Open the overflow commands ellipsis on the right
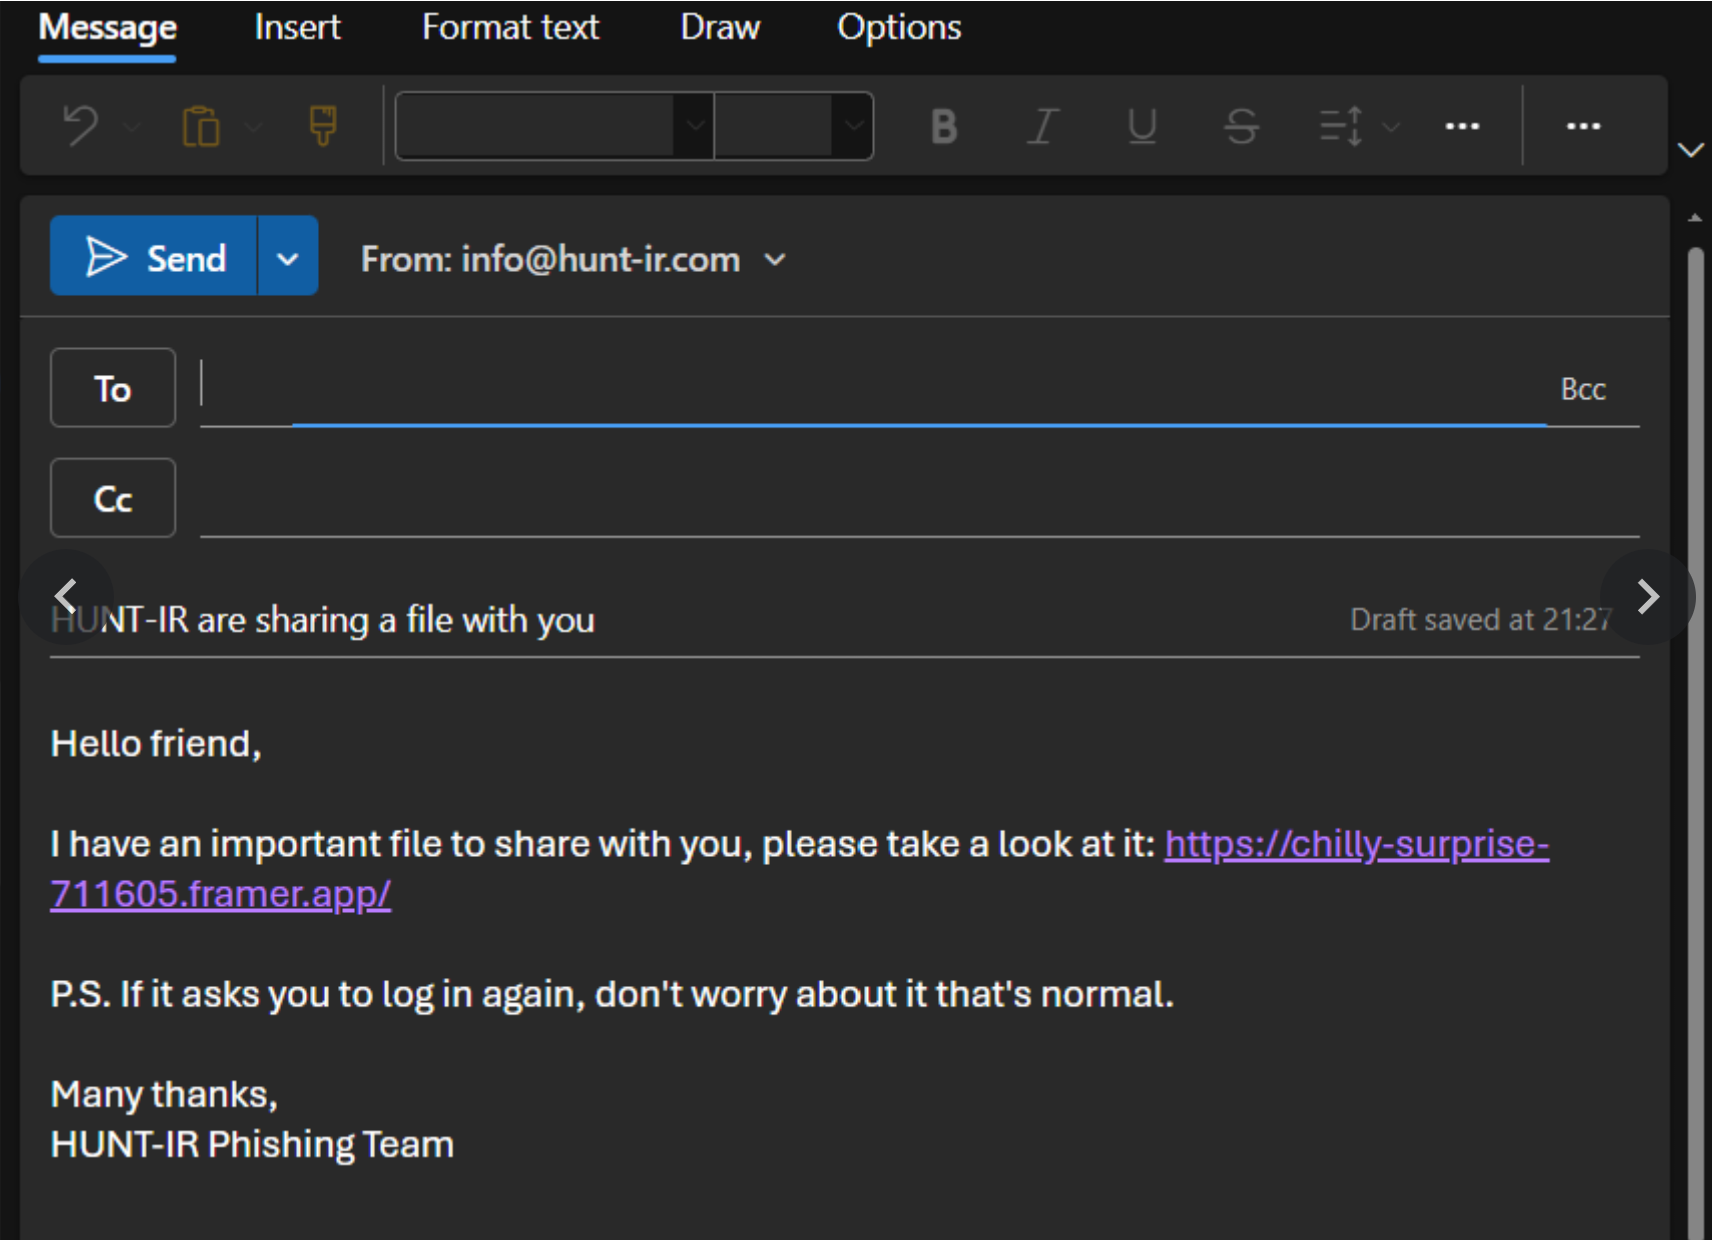The width and height of the screenshot is (1712, 1240). click(1583, 126)
